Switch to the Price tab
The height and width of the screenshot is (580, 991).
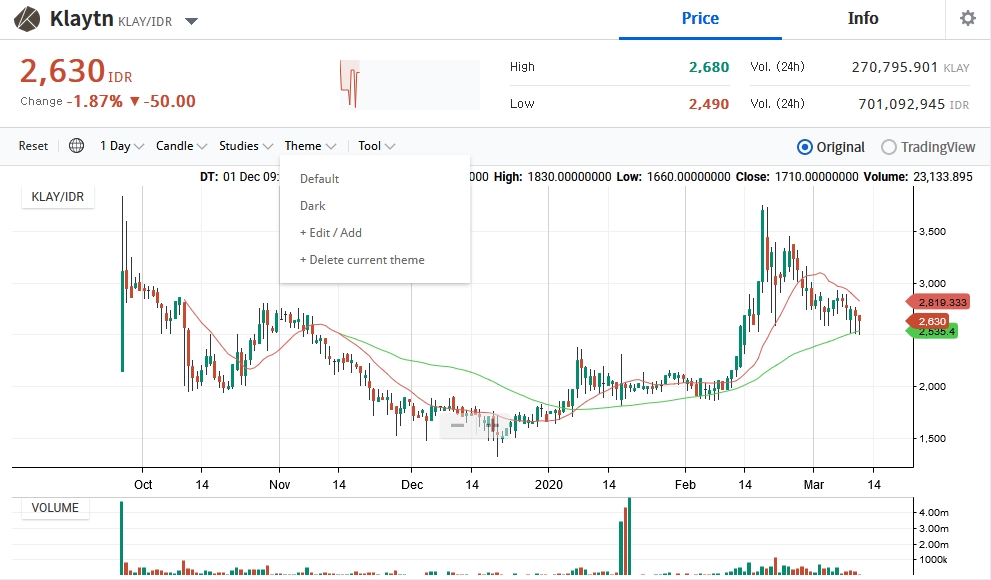[700, 18]
